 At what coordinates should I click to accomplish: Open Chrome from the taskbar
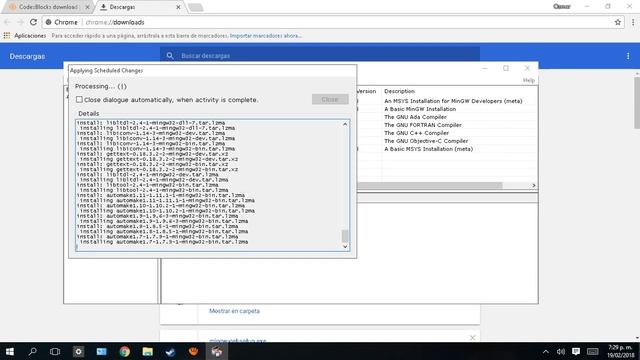tap(124, 351)
